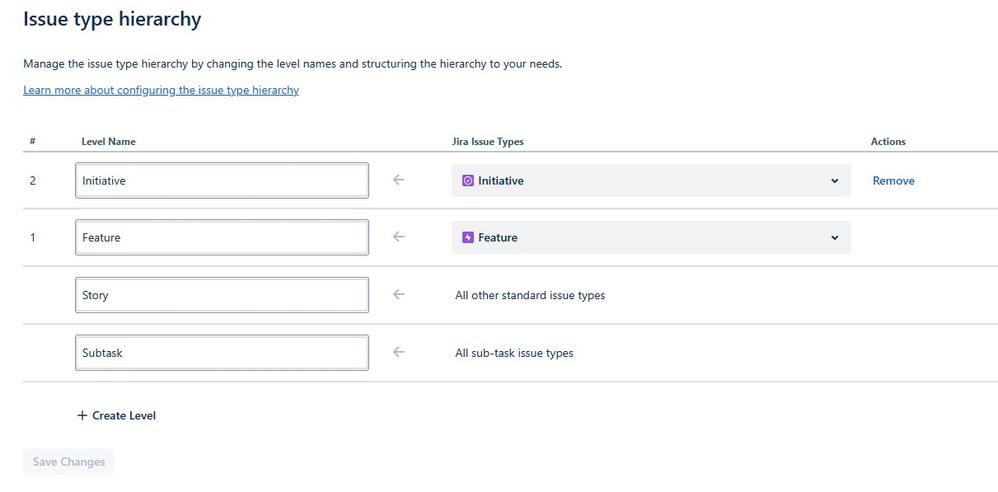Click the arrow icon beside Initiative level
The width and height of the screenshot is (998, 492).
click(399, 181)
